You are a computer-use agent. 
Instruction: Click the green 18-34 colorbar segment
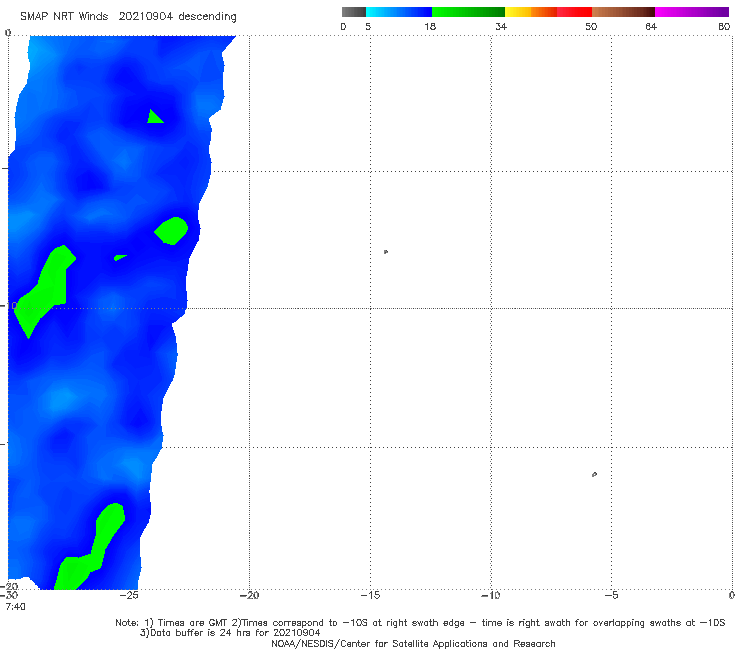(468, 12)
